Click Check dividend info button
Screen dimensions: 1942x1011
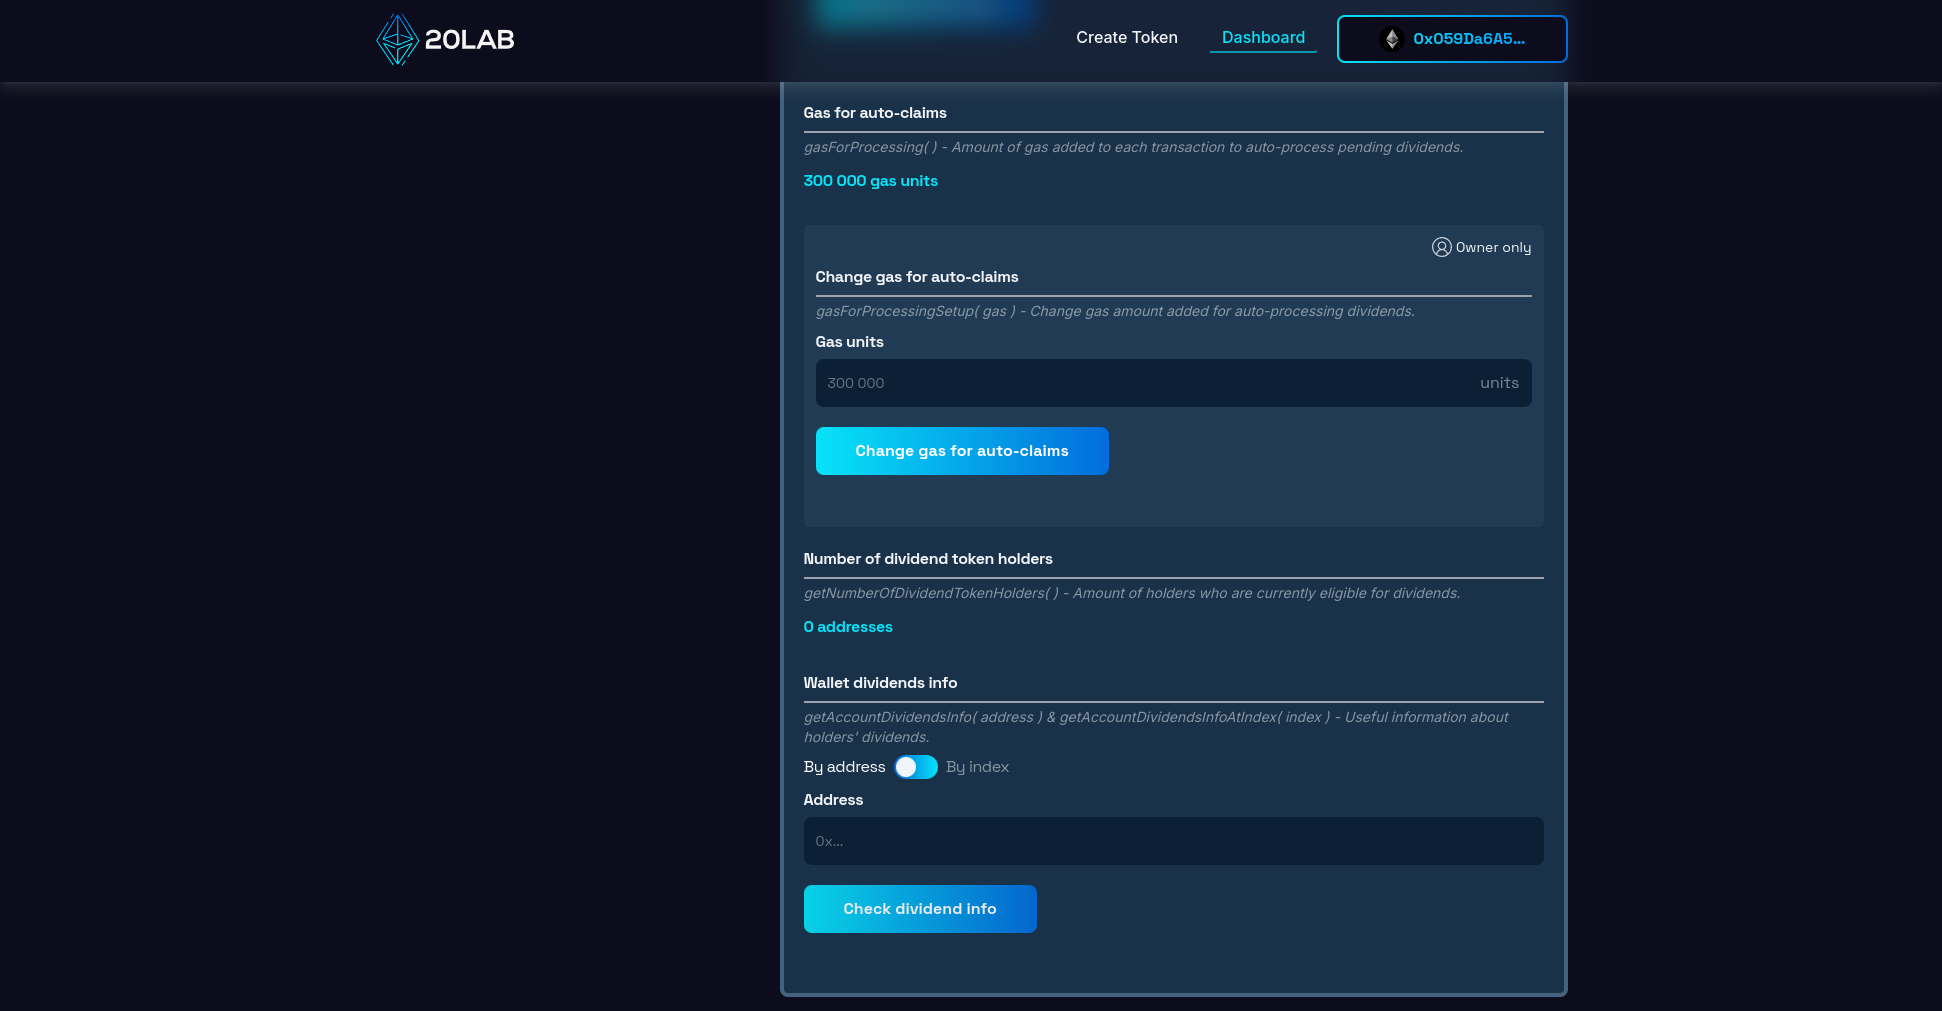(920, 909)
